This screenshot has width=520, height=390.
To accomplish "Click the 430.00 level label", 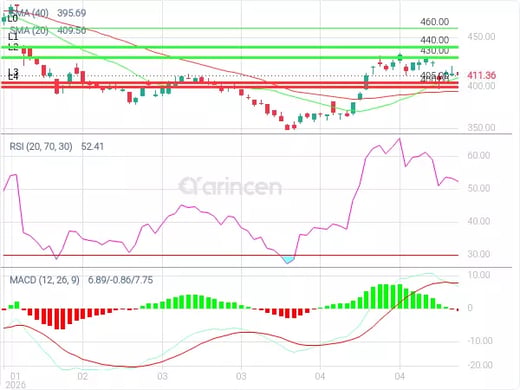I will point(434,51).
